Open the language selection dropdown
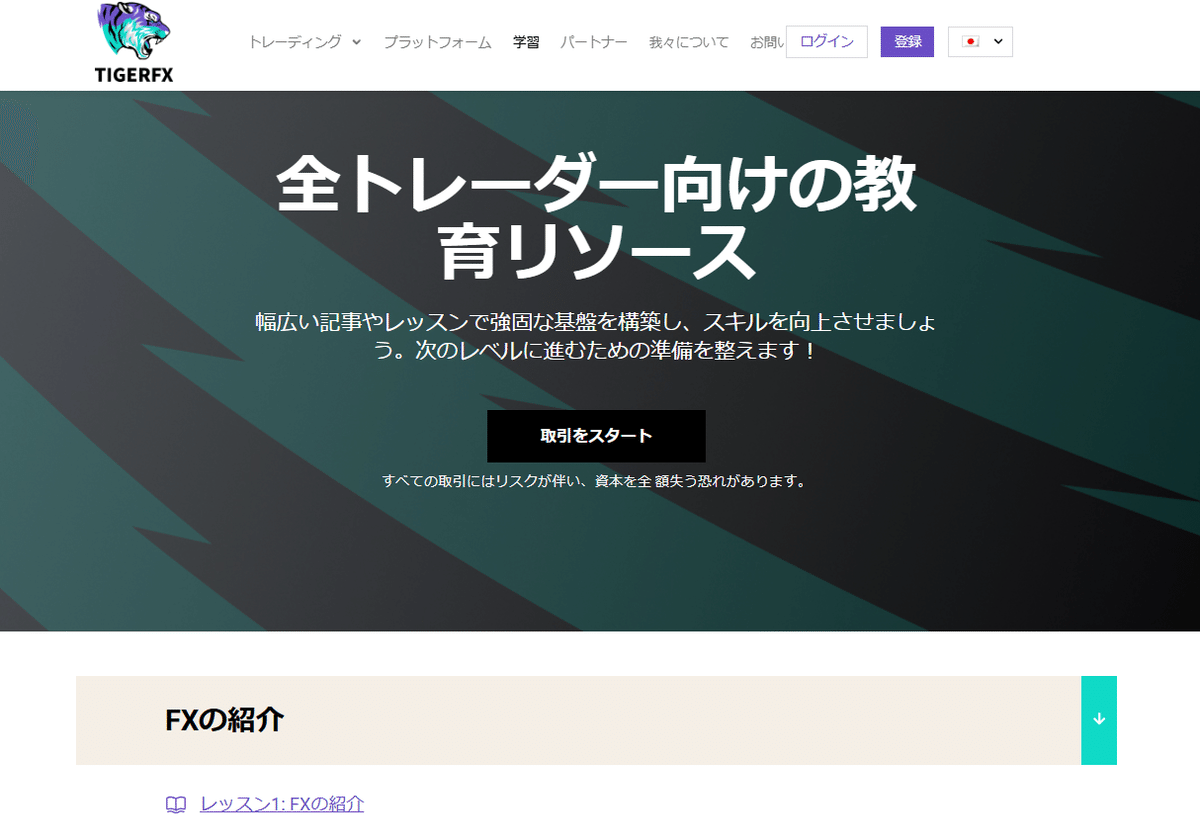 point(980,43)
